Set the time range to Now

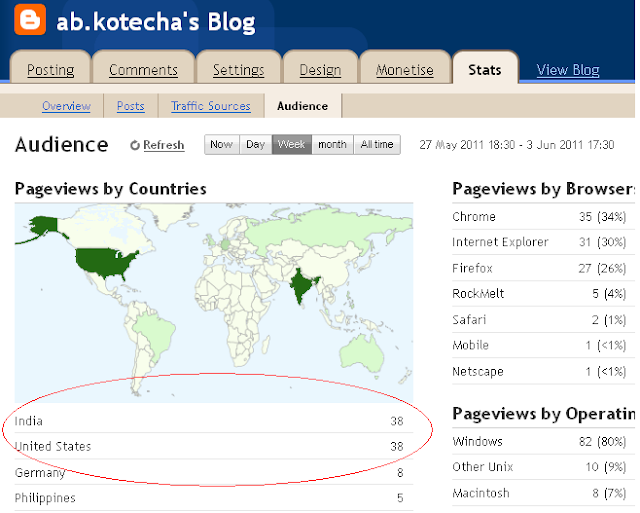[222, 144]
